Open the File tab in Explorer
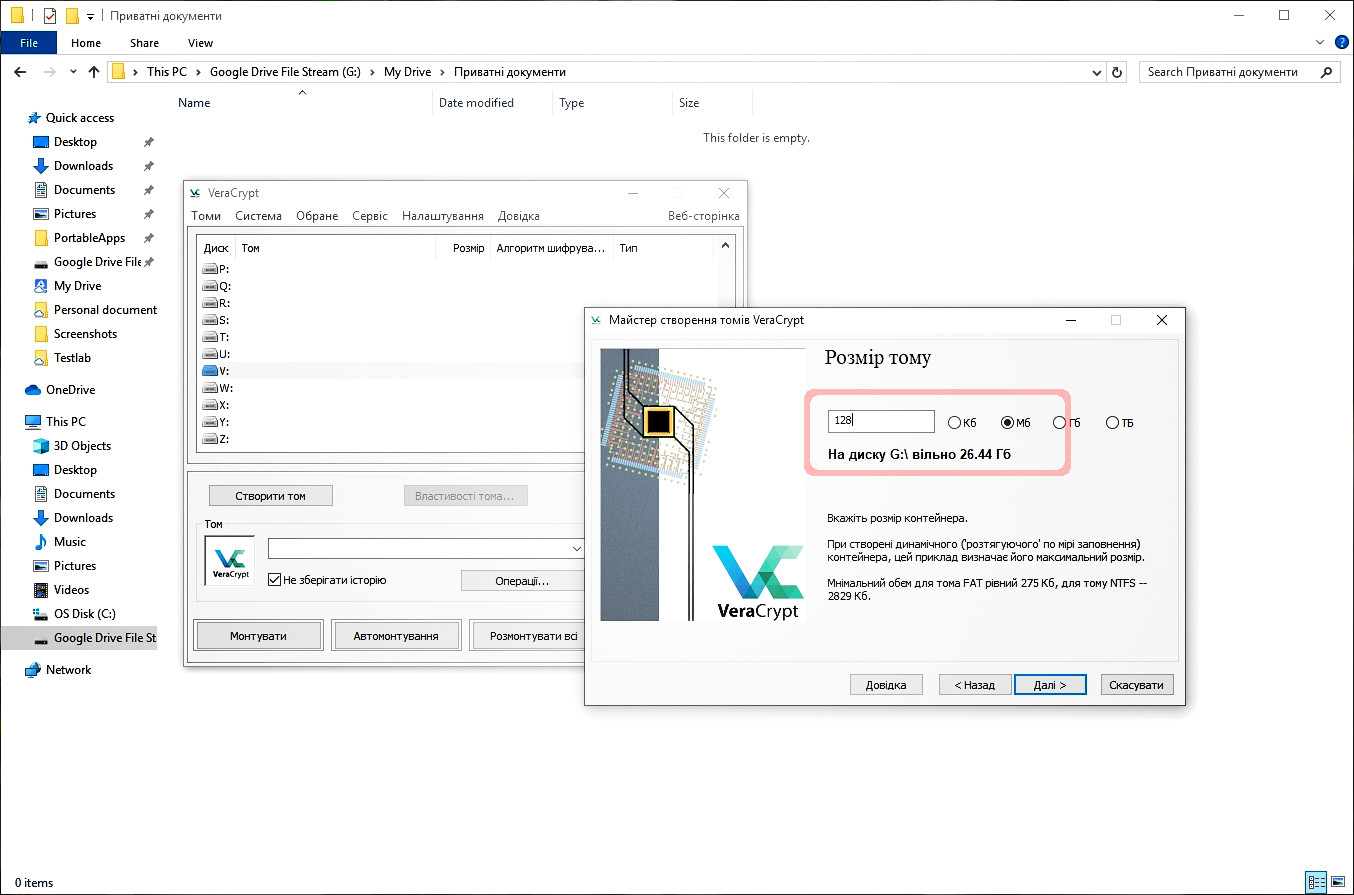Viewport: 1354px width, 895px height. [28, 43]
